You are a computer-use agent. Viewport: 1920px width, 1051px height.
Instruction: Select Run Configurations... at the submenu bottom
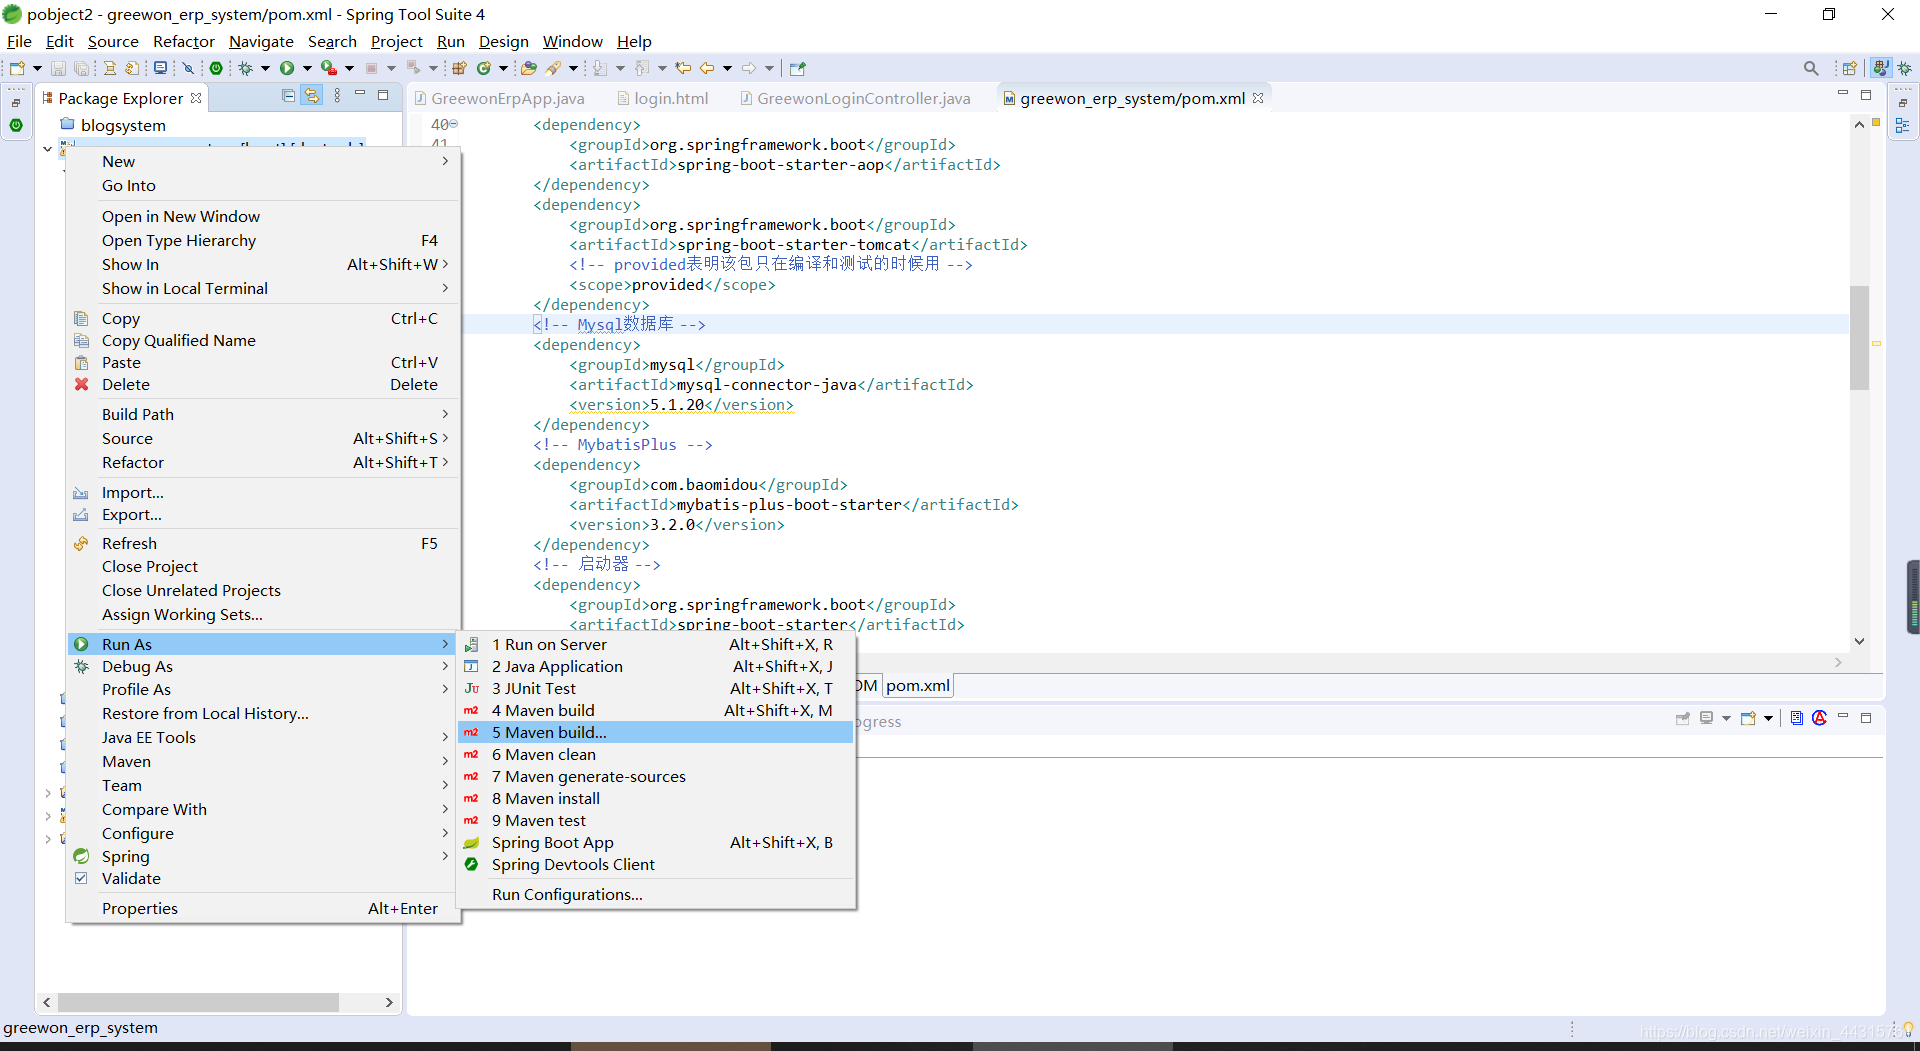coord(566,894)
